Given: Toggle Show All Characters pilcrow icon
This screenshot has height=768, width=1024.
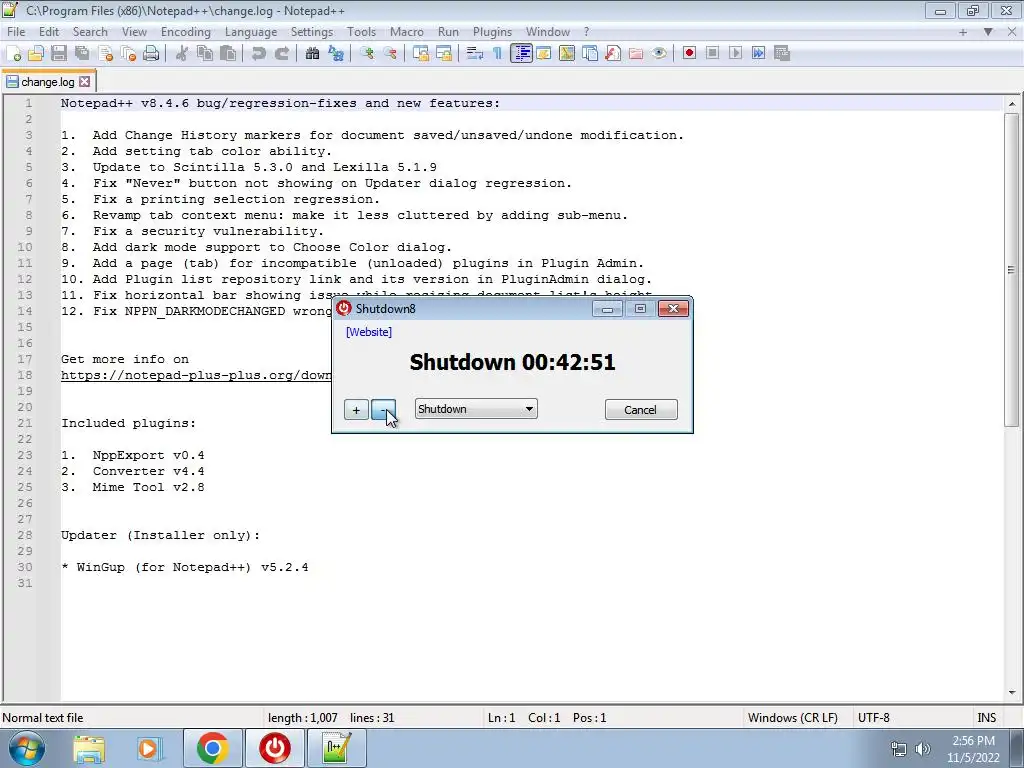Looking at the screenshot, I should pyautogui.click(x=498, y=54).
